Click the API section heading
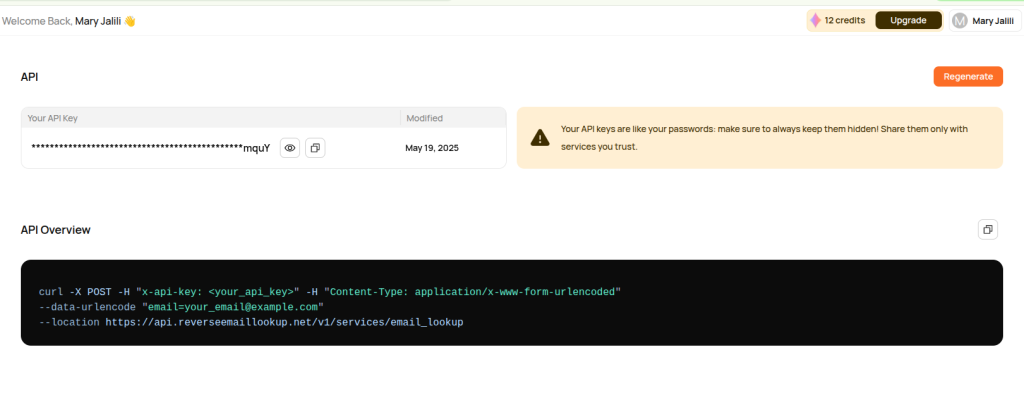 pos(29,76)
